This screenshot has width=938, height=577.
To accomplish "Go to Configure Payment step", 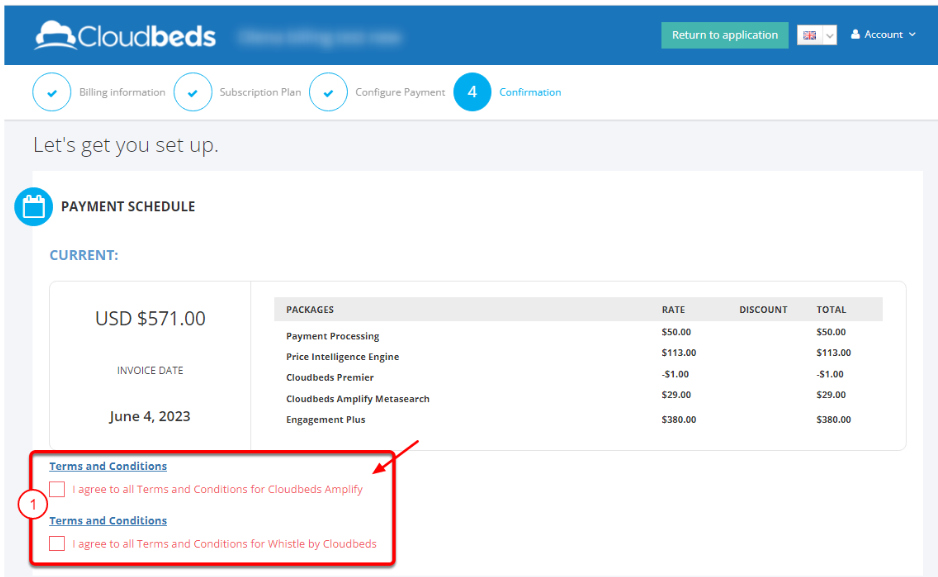I will click(400, 92).
